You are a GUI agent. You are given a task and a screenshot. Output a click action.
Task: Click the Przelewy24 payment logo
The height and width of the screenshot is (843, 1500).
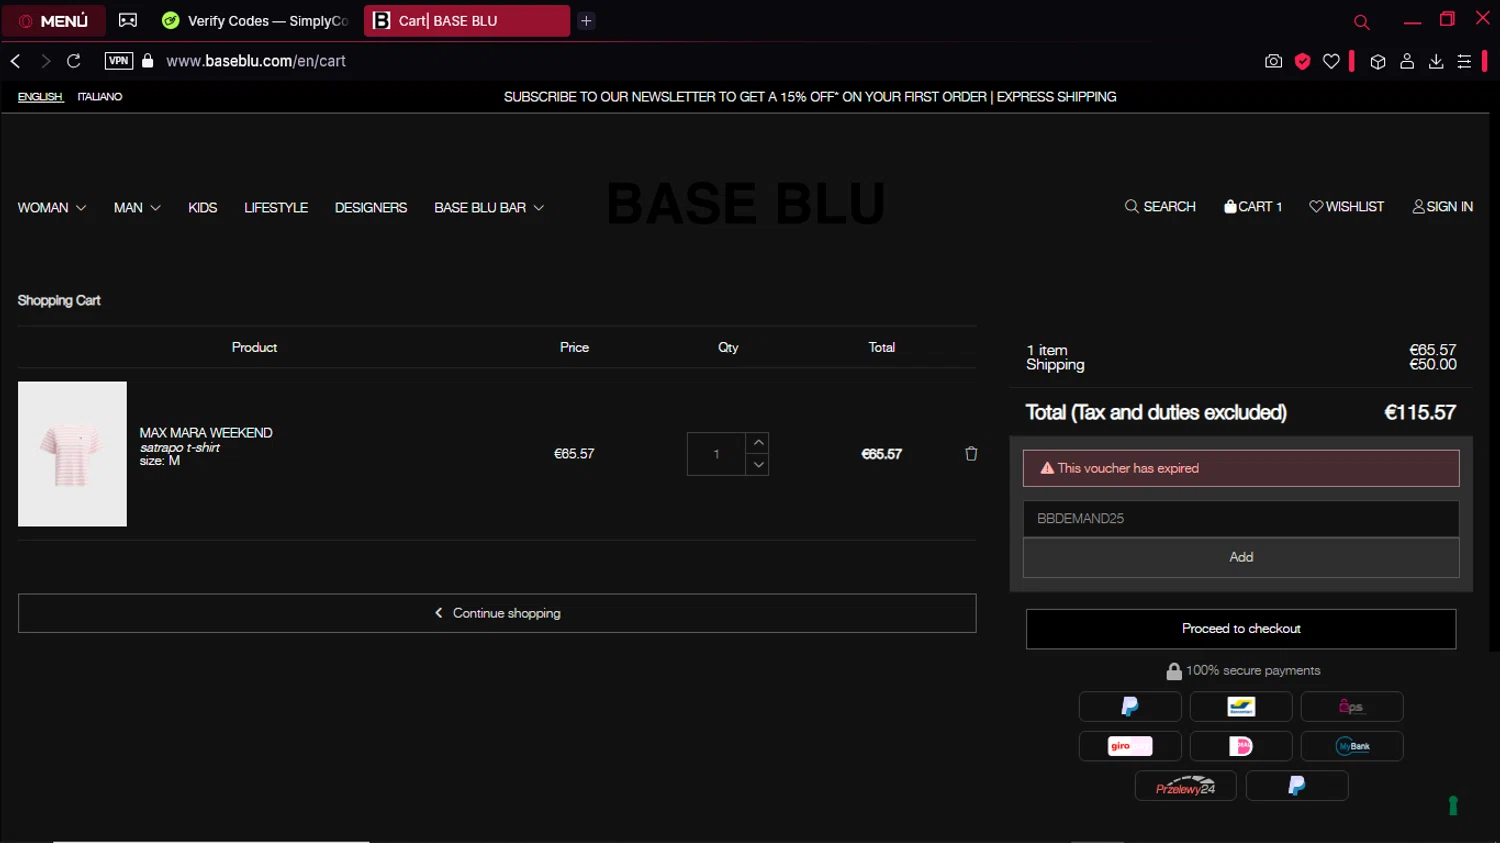pos(1186,786)
